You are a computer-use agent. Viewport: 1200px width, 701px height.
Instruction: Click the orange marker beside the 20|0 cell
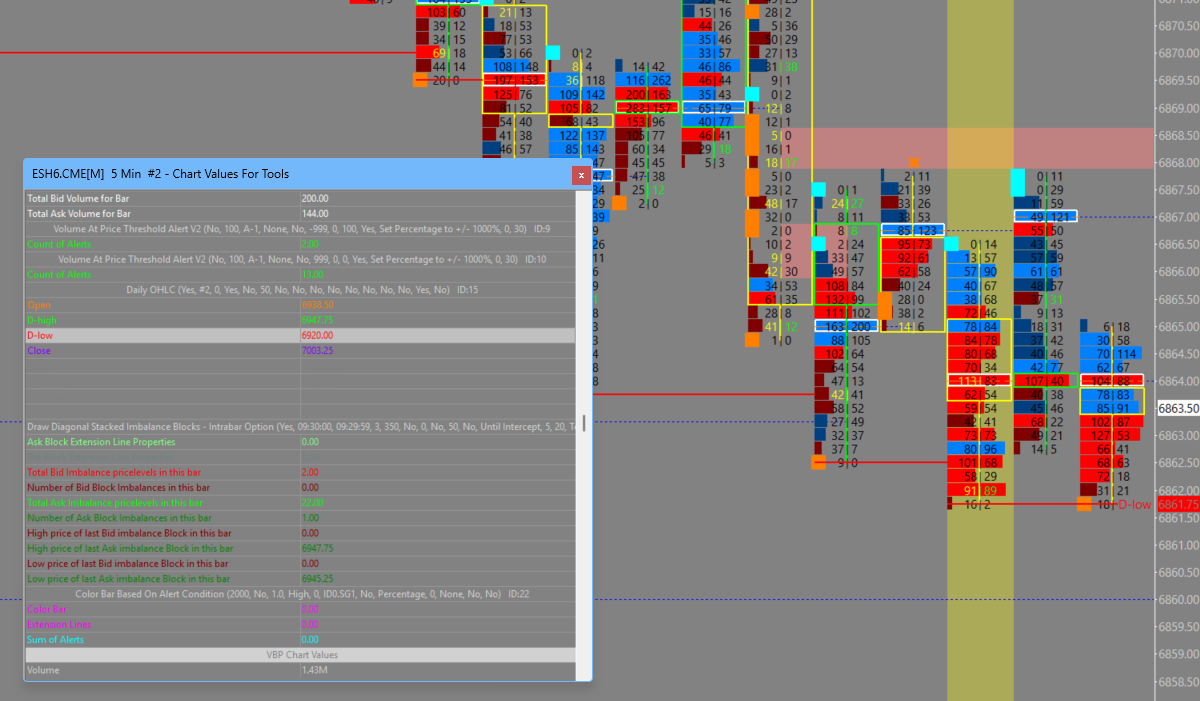420,80
